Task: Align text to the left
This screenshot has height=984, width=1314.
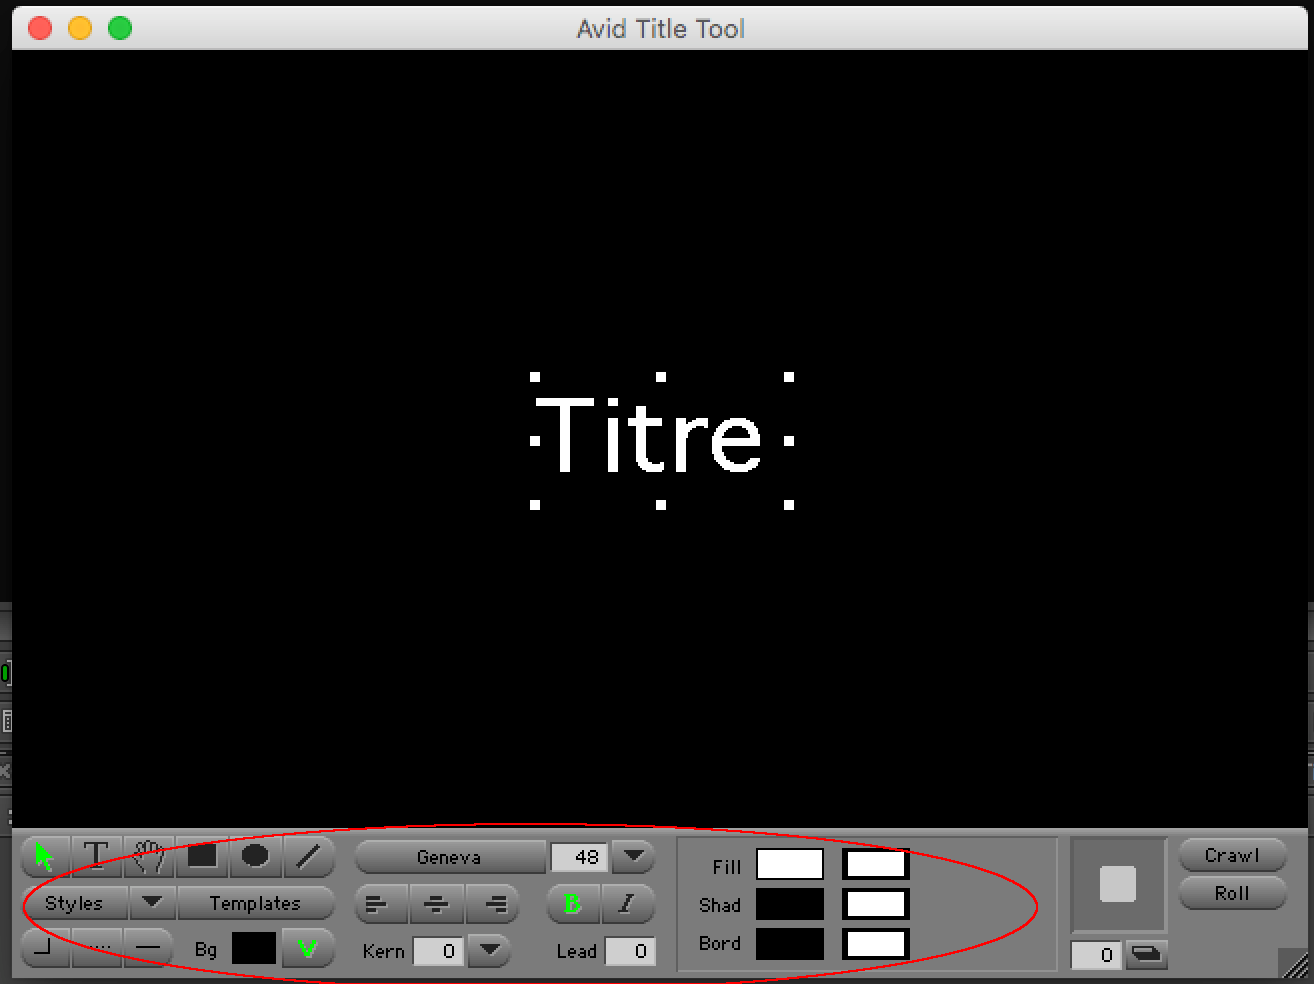Action: (378, 905)
